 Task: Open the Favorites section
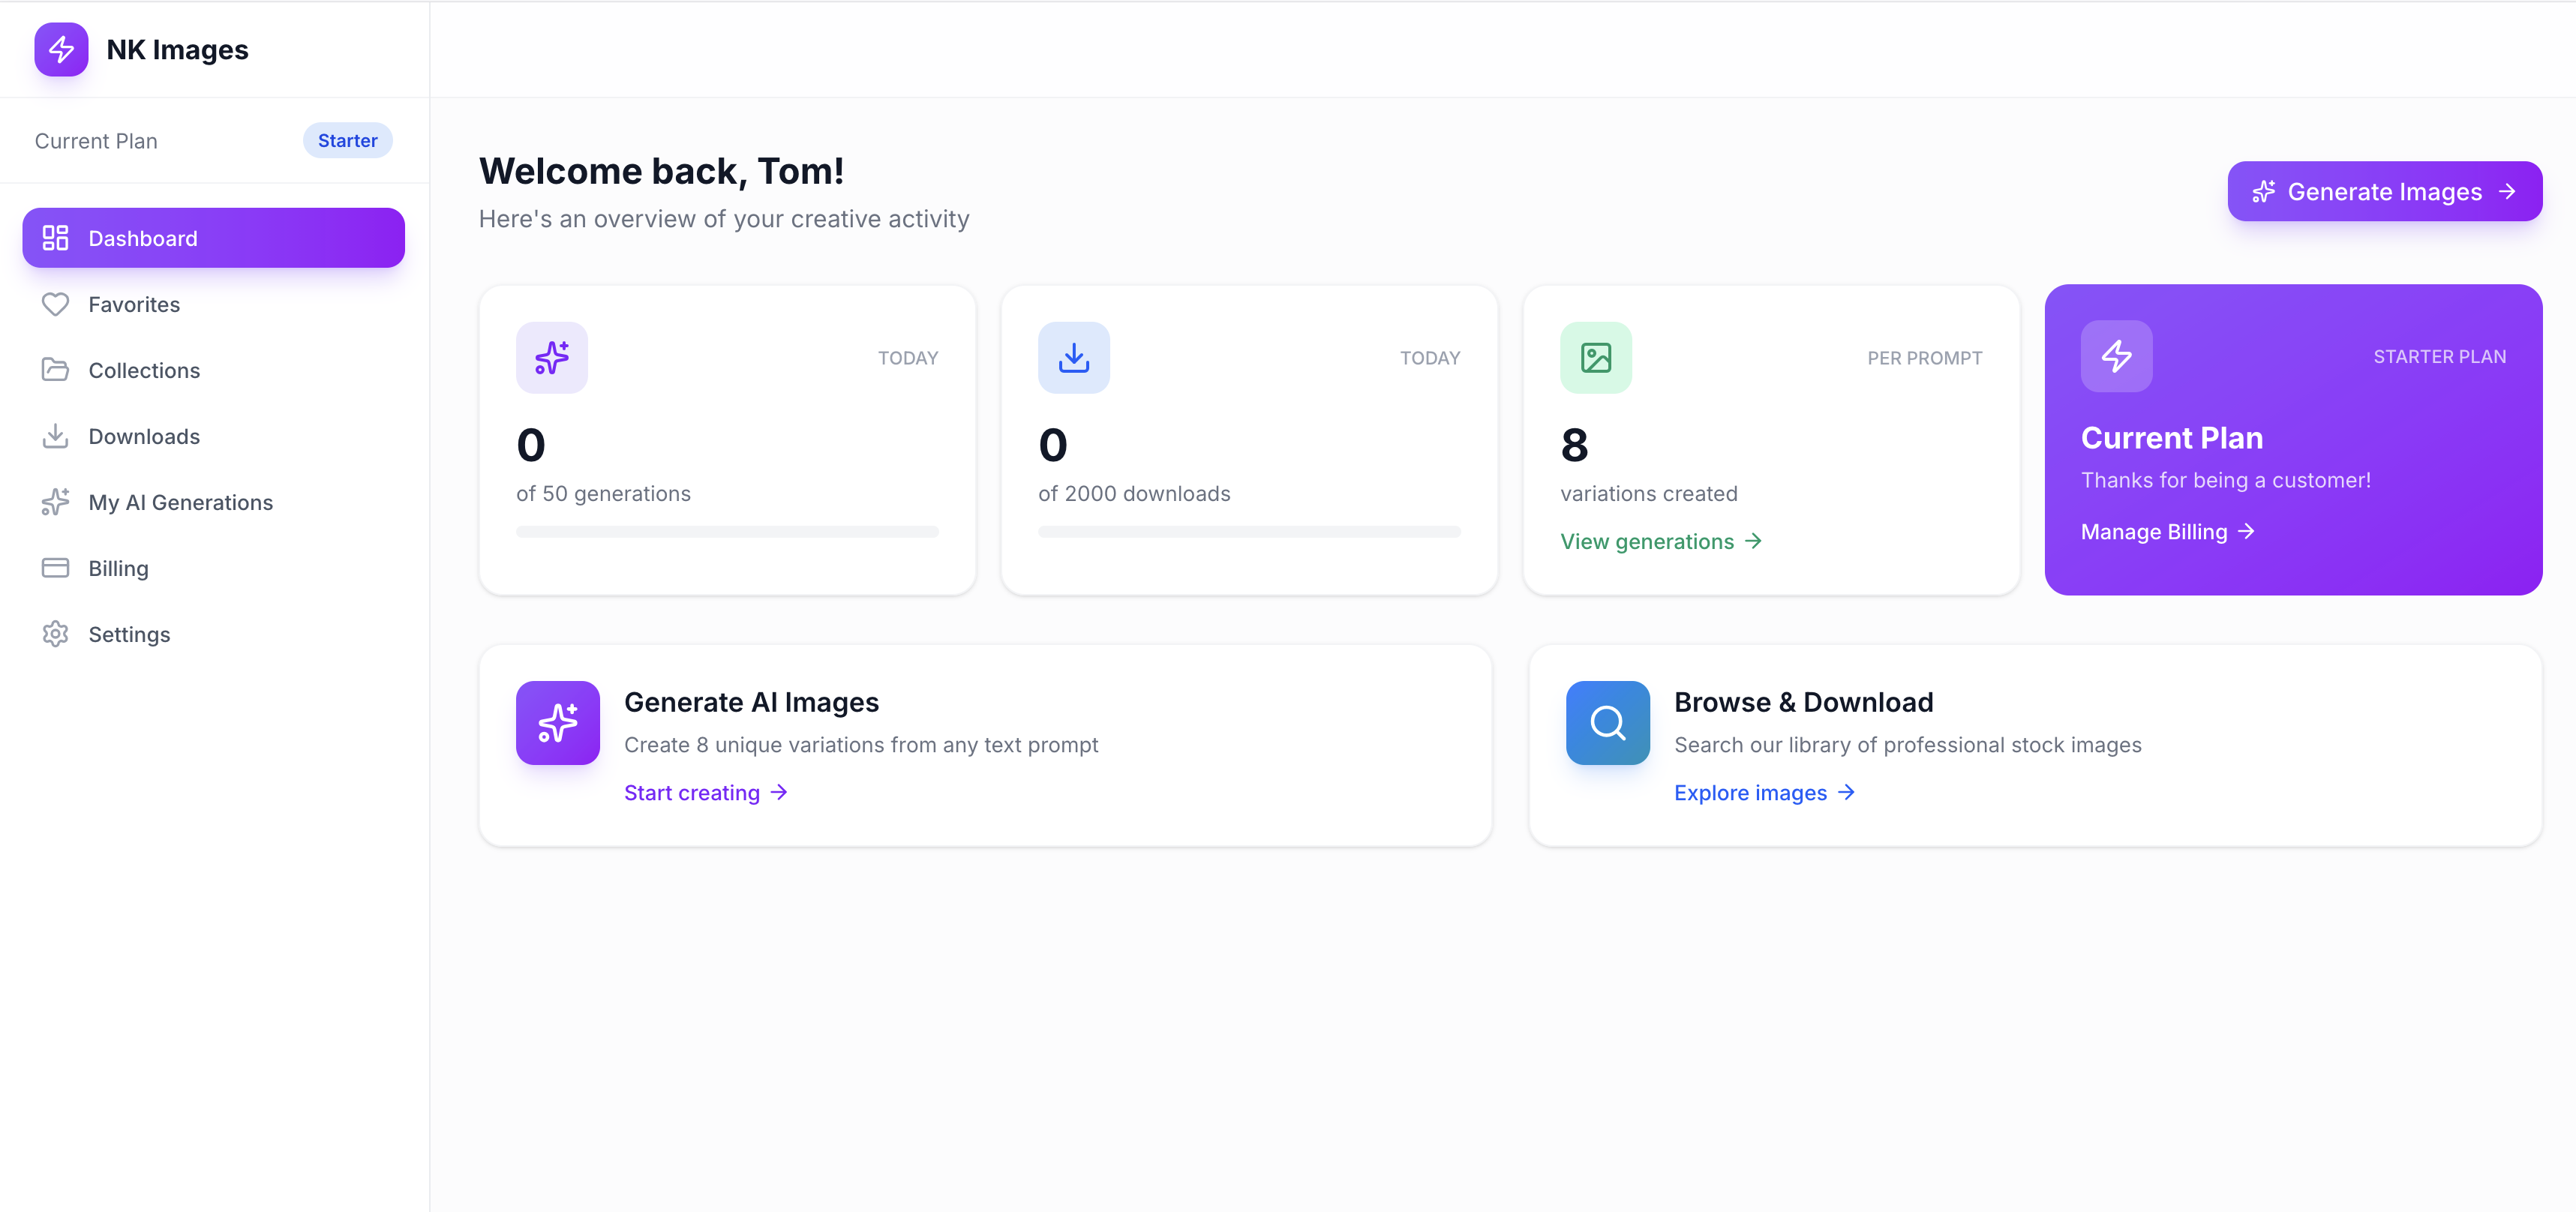pos(134,304)
